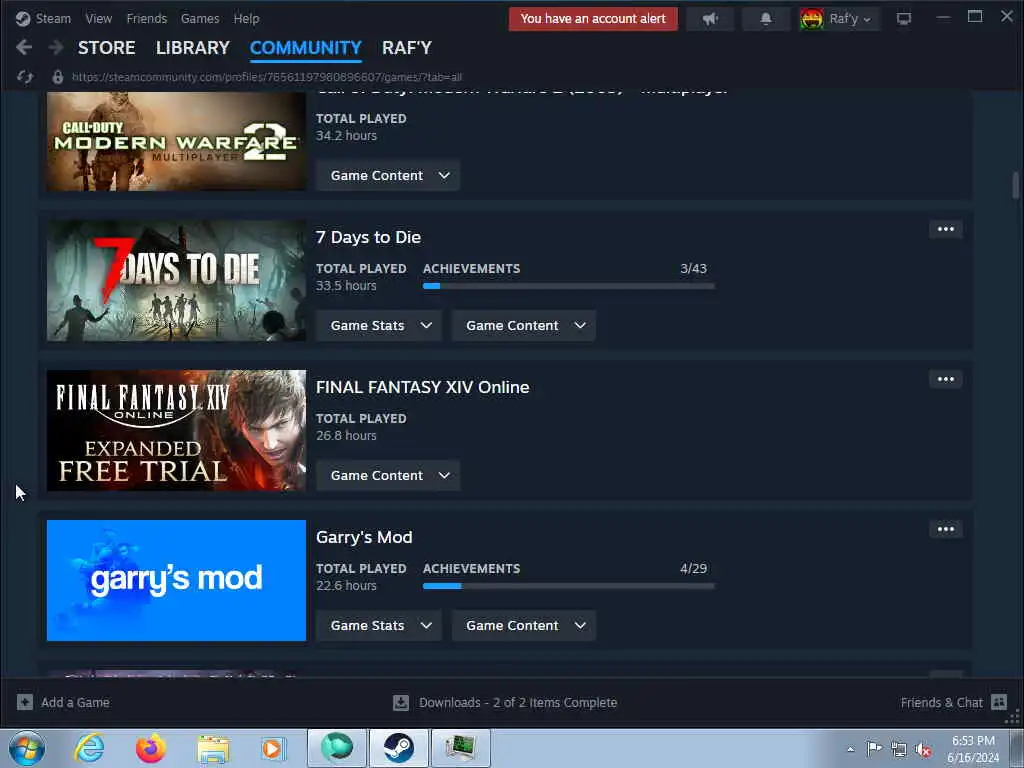Click 7 Days to Die achievements progress bar
Screen dimensions: 1024x768
pos(569,286)
